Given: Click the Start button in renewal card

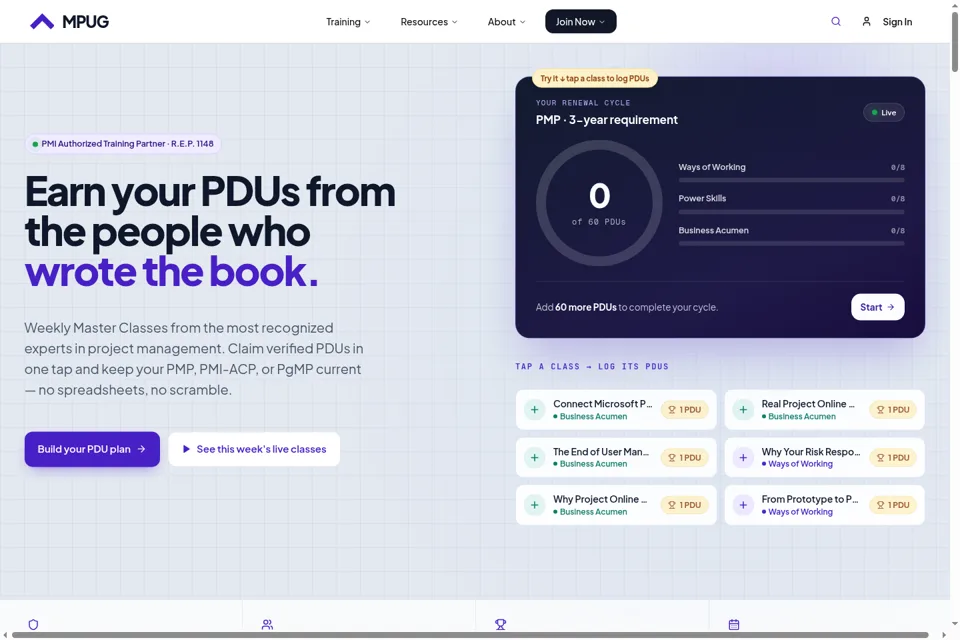Looking at the screenshot, I should 877,307.
